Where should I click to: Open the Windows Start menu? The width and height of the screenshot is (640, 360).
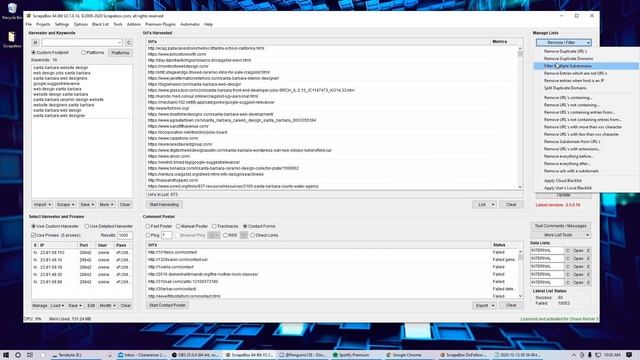6,355
